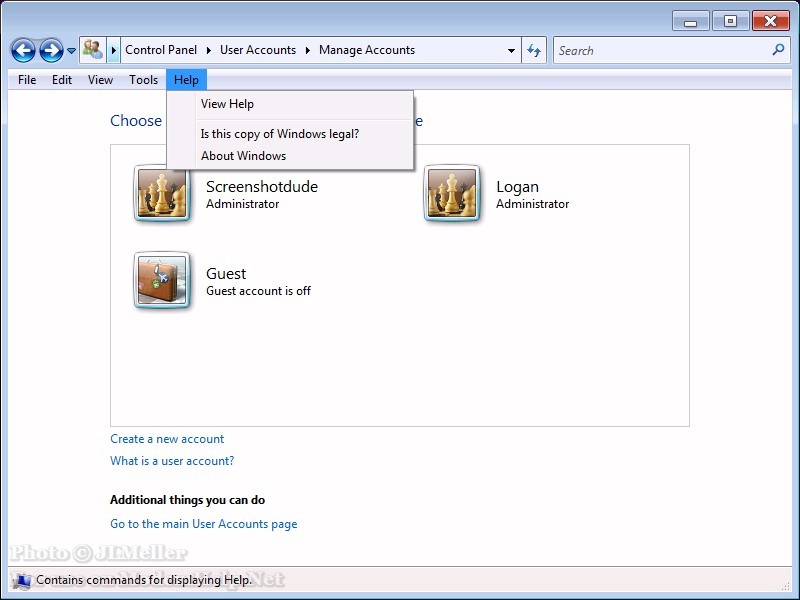800x600 pixels.
Task: Open the address bar history dropdown
Action: coord(511,51)
